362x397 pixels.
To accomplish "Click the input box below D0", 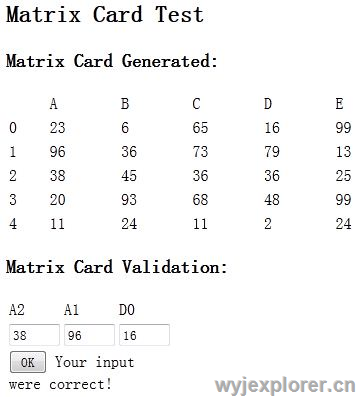I will point(144,335).
